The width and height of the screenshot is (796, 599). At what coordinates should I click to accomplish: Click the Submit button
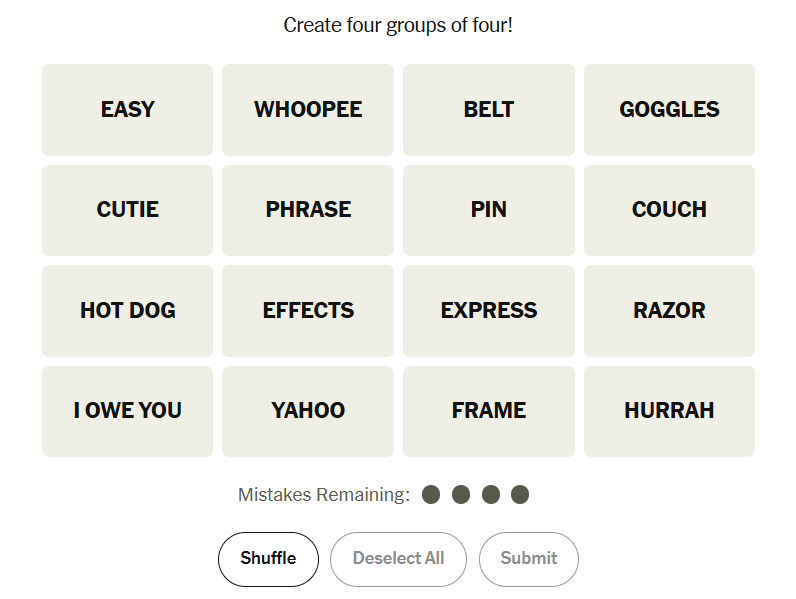click(x=528, y=559)
